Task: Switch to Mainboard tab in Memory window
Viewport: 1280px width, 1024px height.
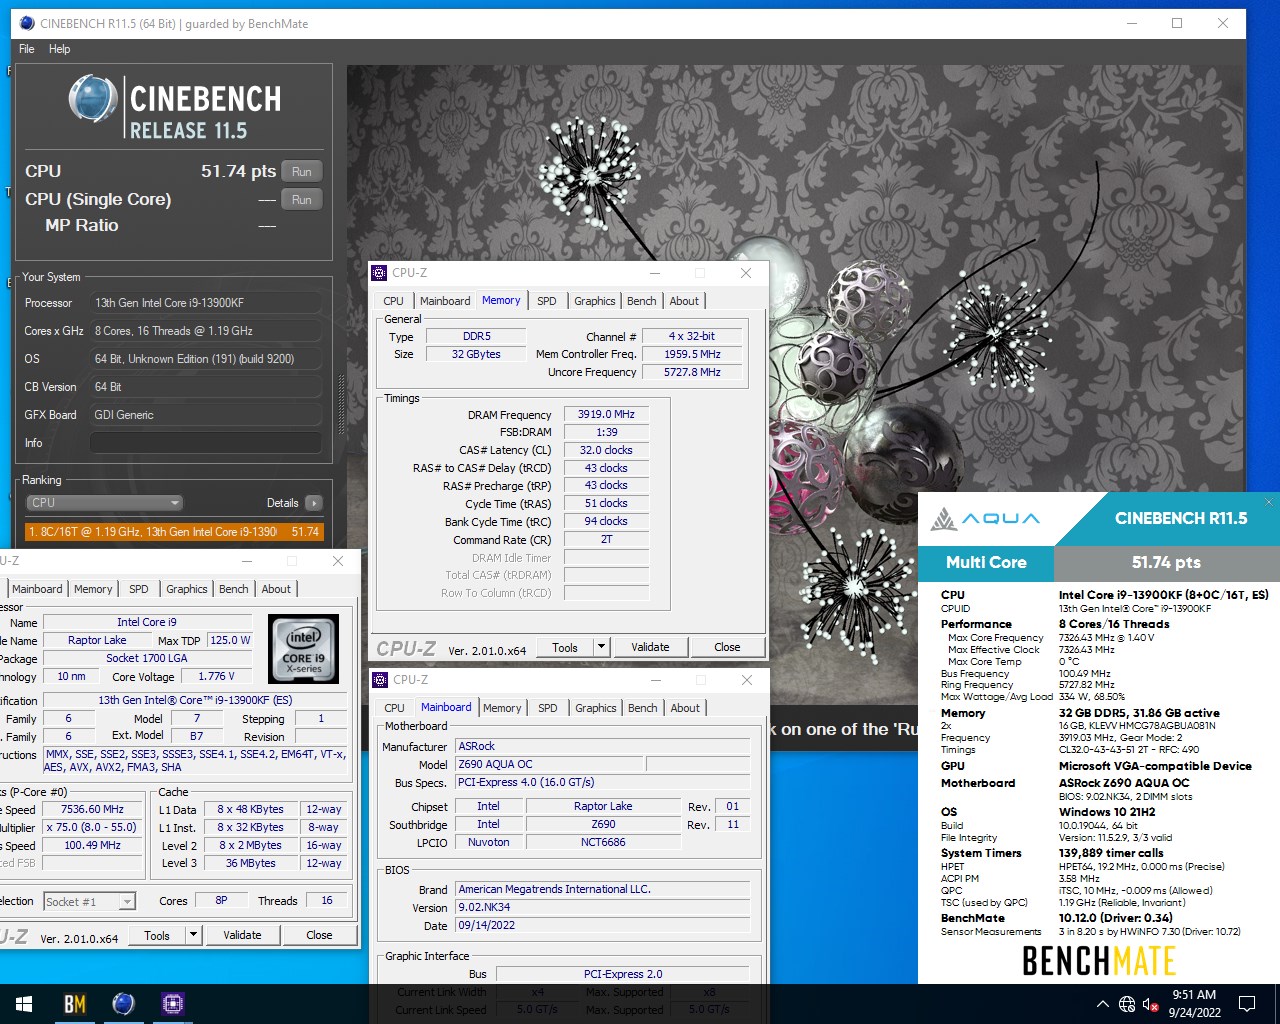Action: tap(445, 301)
